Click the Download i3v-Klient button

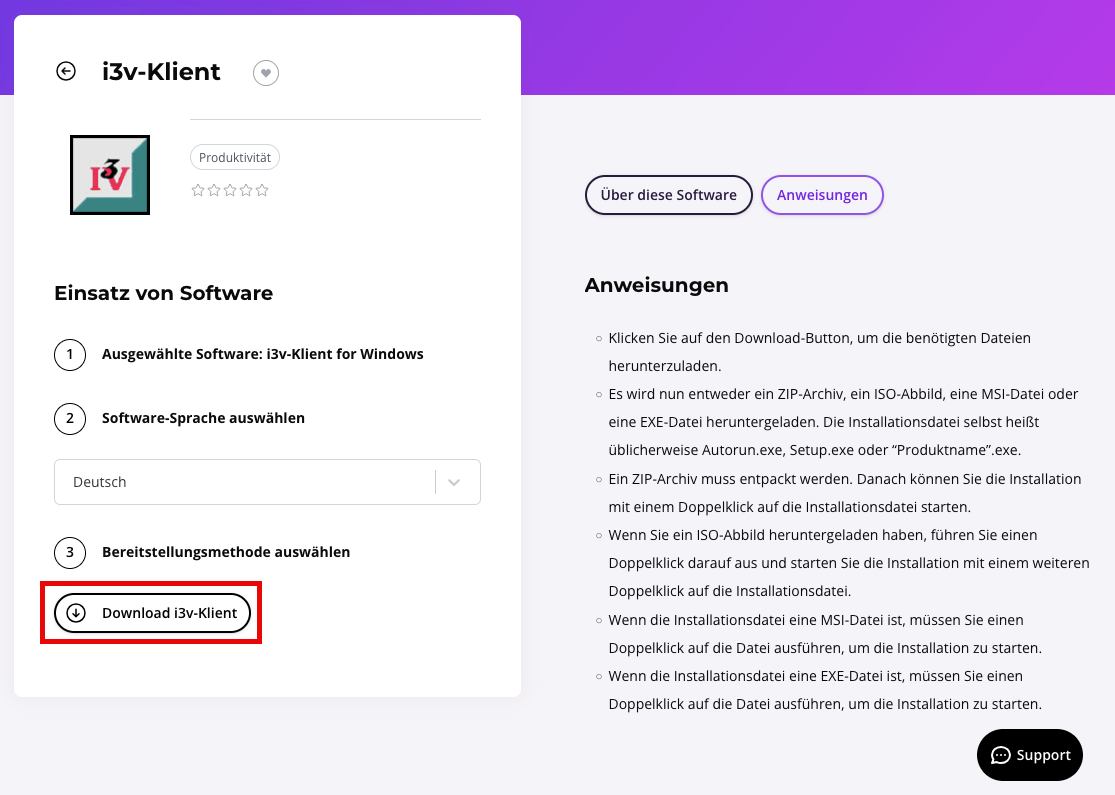[x=152, y=613]
